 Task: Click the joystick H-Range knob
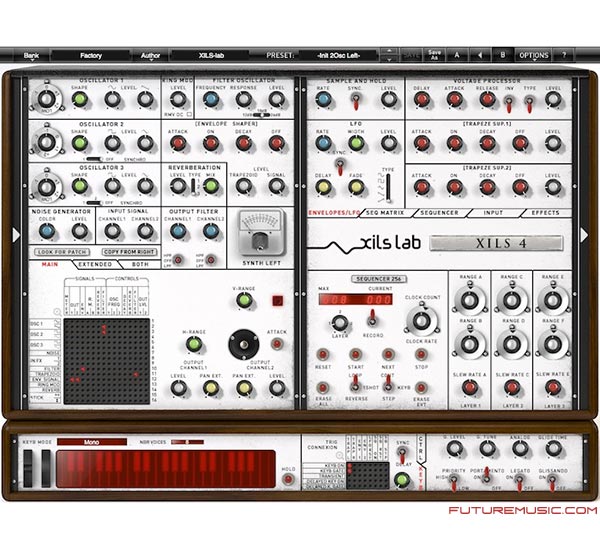click(x=194, y=344)
